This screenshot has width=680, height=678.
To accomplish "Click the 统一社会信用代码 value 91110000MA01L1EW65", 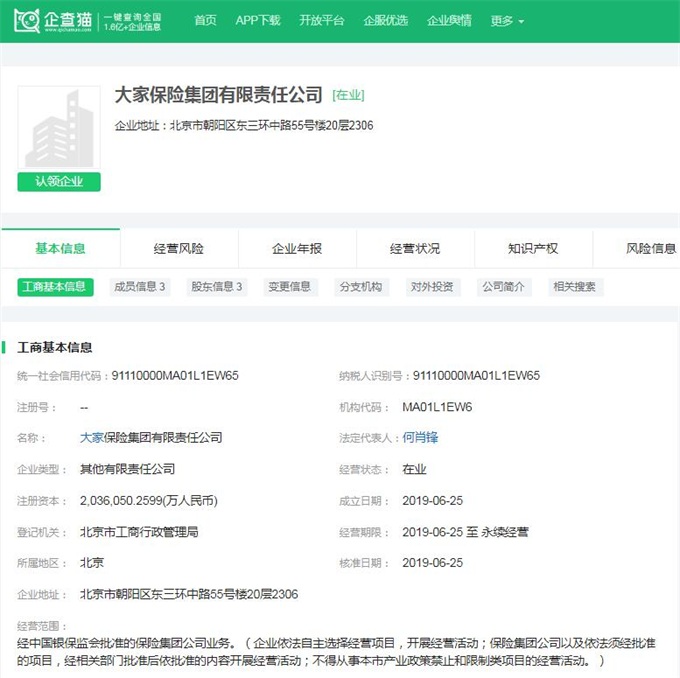I will point(175,376).
